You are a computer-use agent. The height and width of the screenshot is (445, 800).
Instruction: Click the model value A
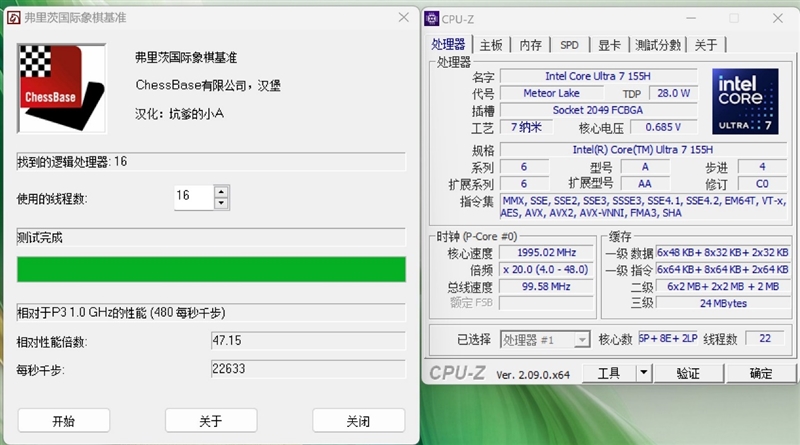pyautogui.click(x=645, y=167)
